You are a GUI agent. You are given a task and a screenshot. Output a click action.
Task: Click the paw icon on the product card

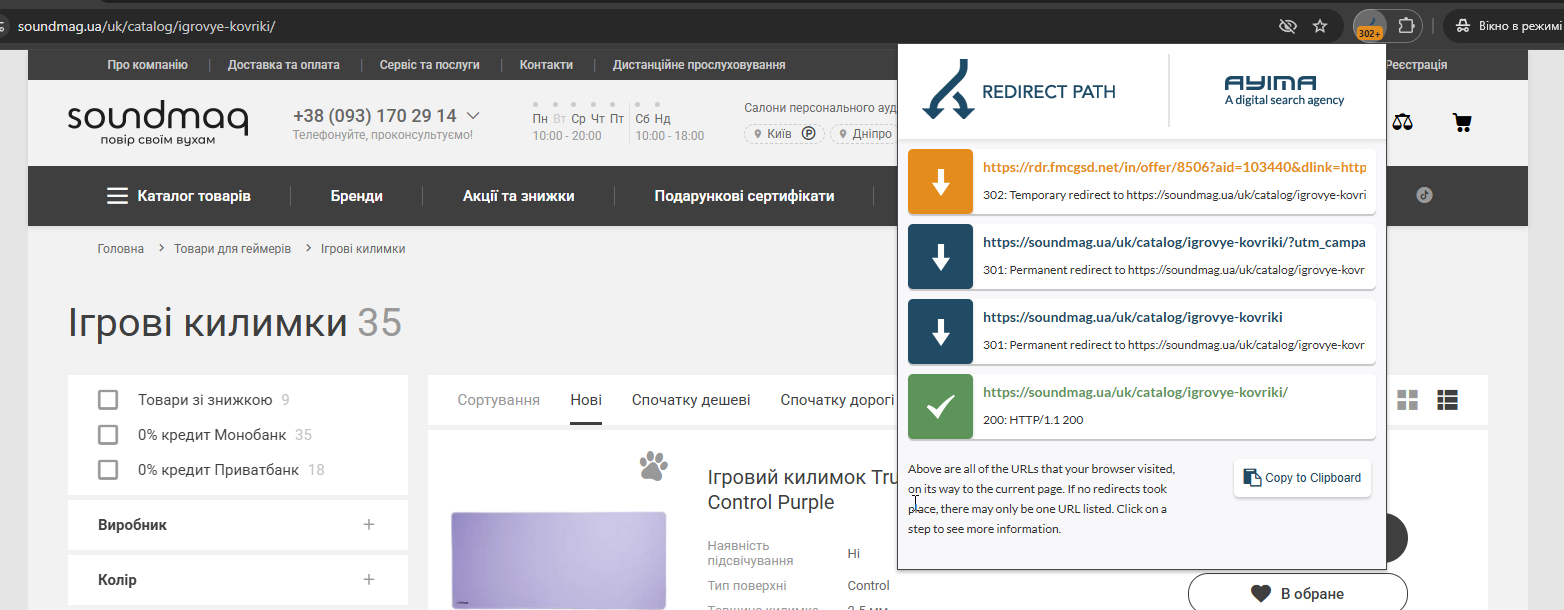[x=653, y=466]
